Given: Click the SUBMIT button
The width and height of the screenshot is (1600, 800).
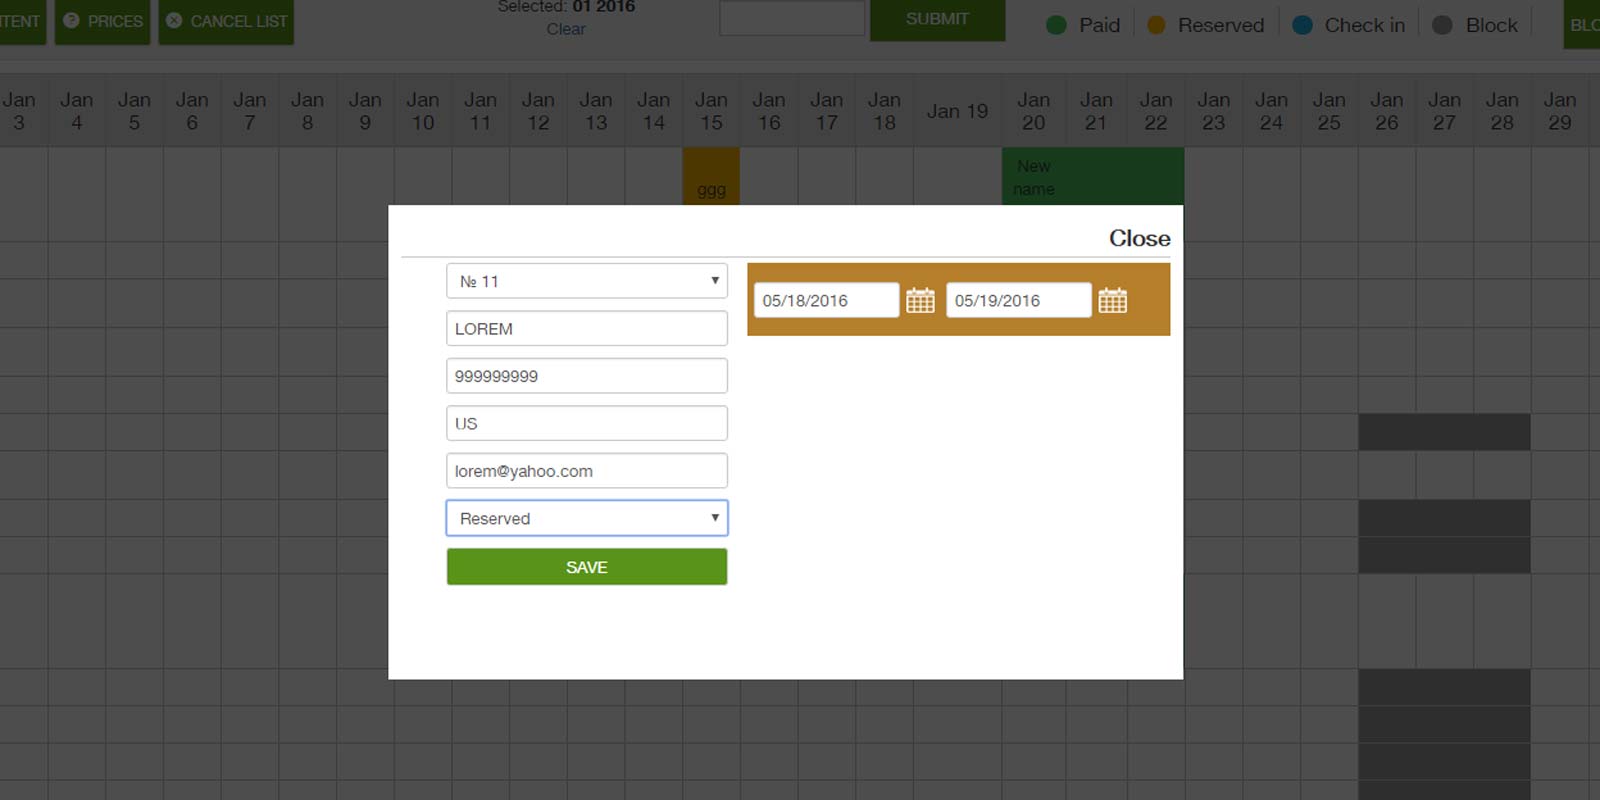Looking at the screenshot, I should 937,19.
